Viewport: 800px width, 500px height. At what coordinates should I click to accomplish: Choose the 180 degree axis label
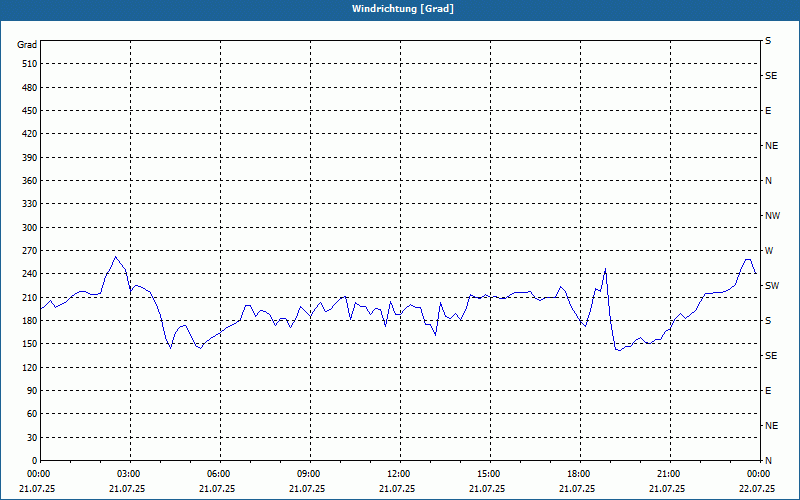[30, 321]
